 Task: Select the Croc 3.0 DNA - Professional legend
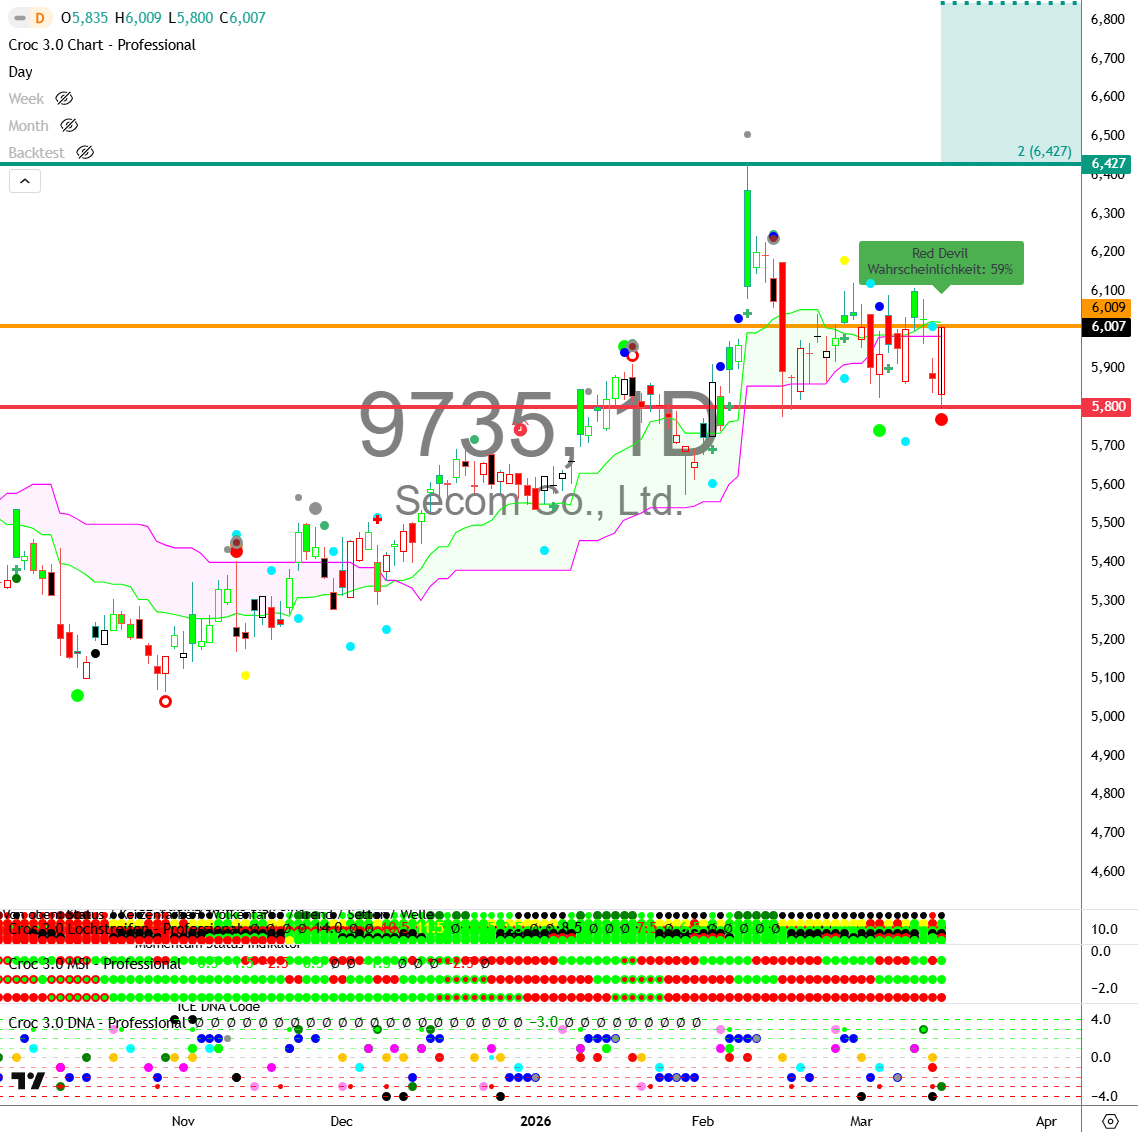coord(96,1023)
